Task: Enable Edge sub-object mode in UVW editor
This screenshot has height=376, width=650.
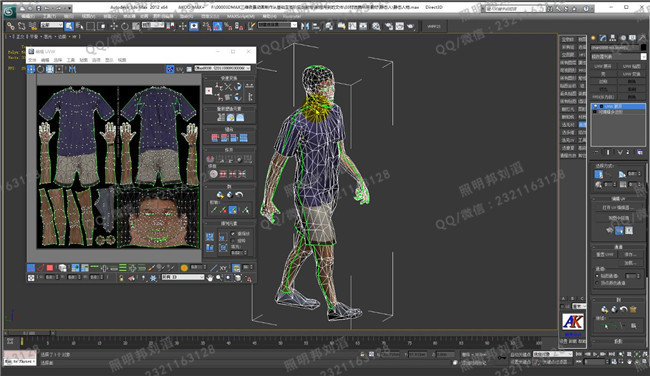Action: click(x=41, y=268)
